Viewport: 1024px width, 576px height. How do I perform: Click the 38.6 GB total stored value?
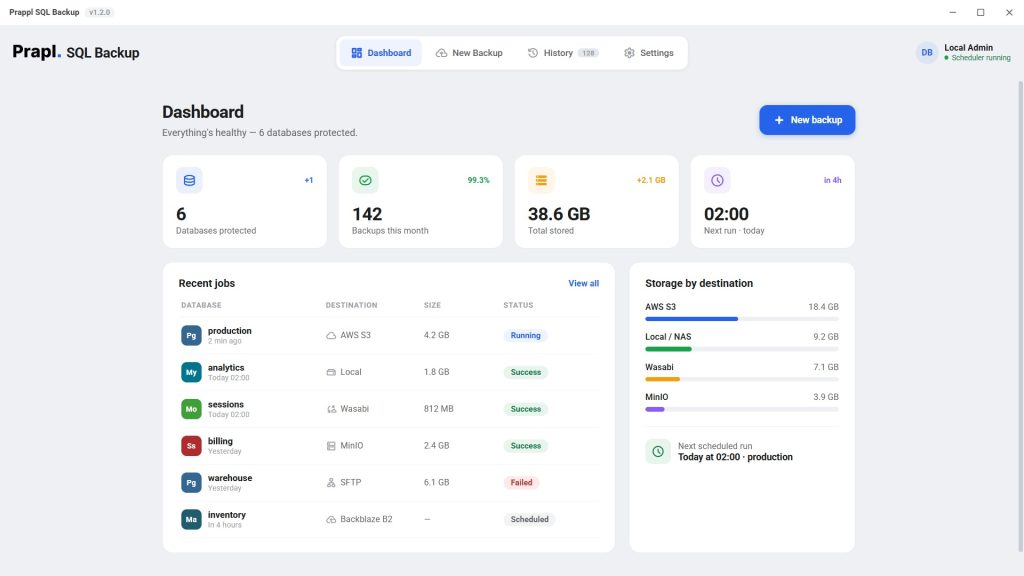click(x=559, y=214)
